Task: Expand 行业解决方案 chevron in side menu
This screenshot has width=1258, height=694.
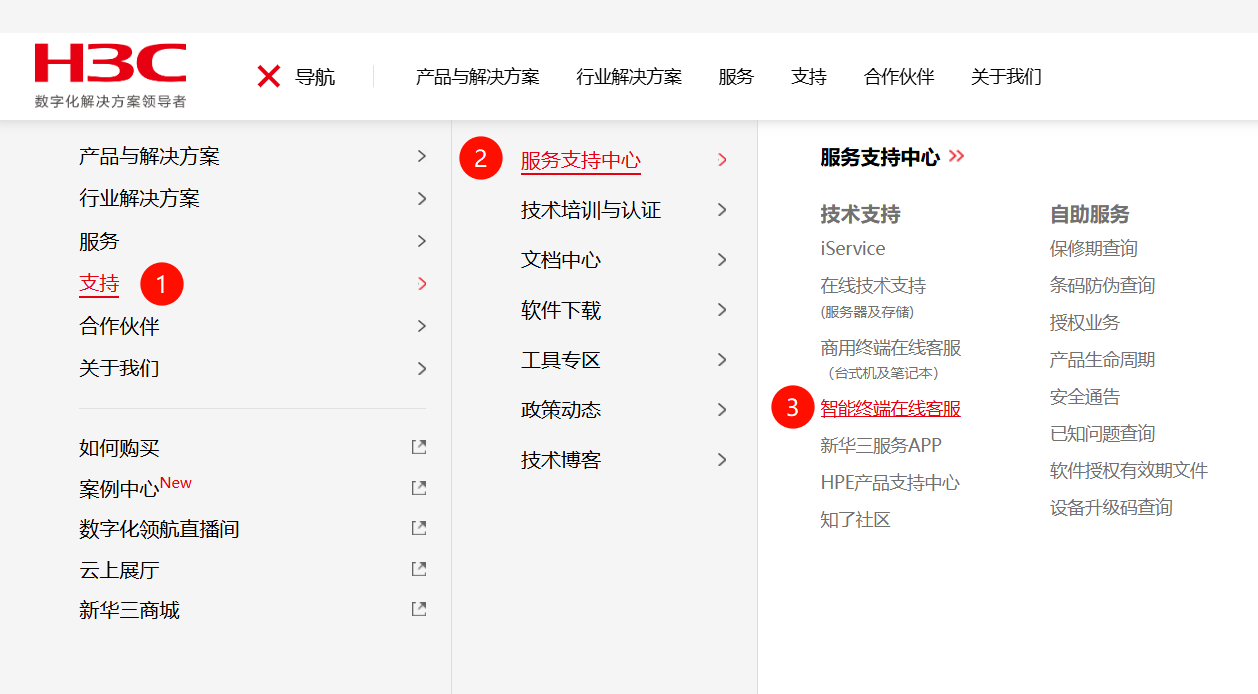Action: (422, 199)
